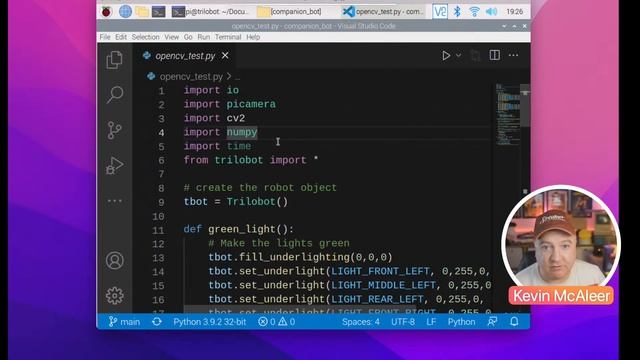Open the Accounts menu icon

[115, 260]
